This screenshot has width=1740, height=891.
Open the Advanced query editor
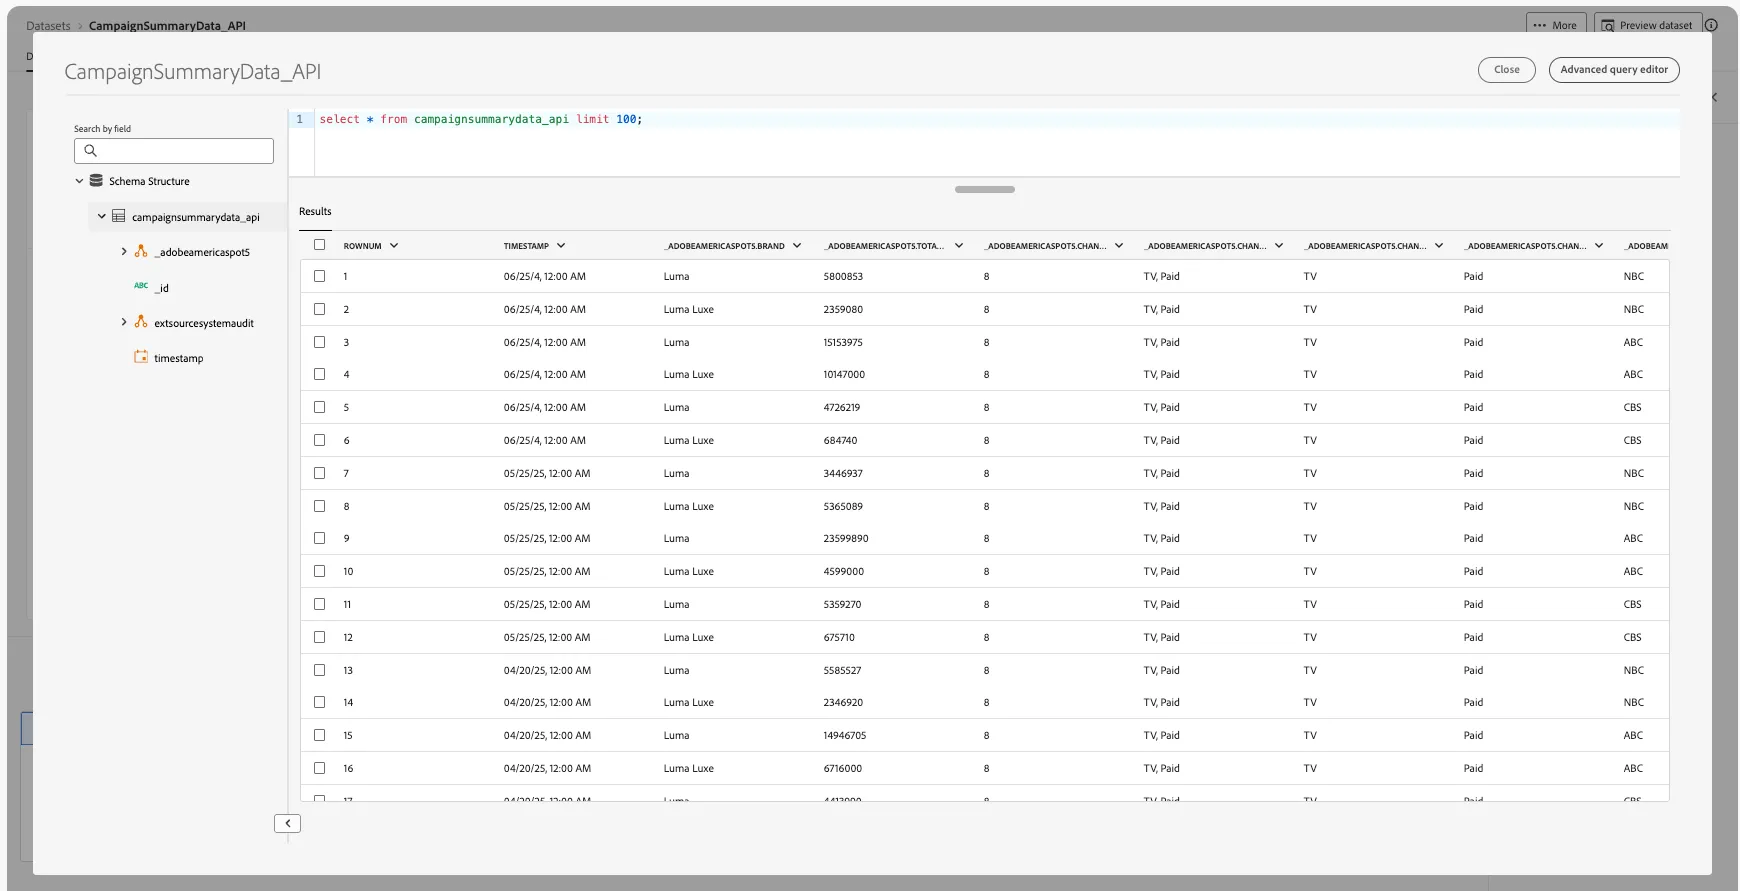[1614, 70]
